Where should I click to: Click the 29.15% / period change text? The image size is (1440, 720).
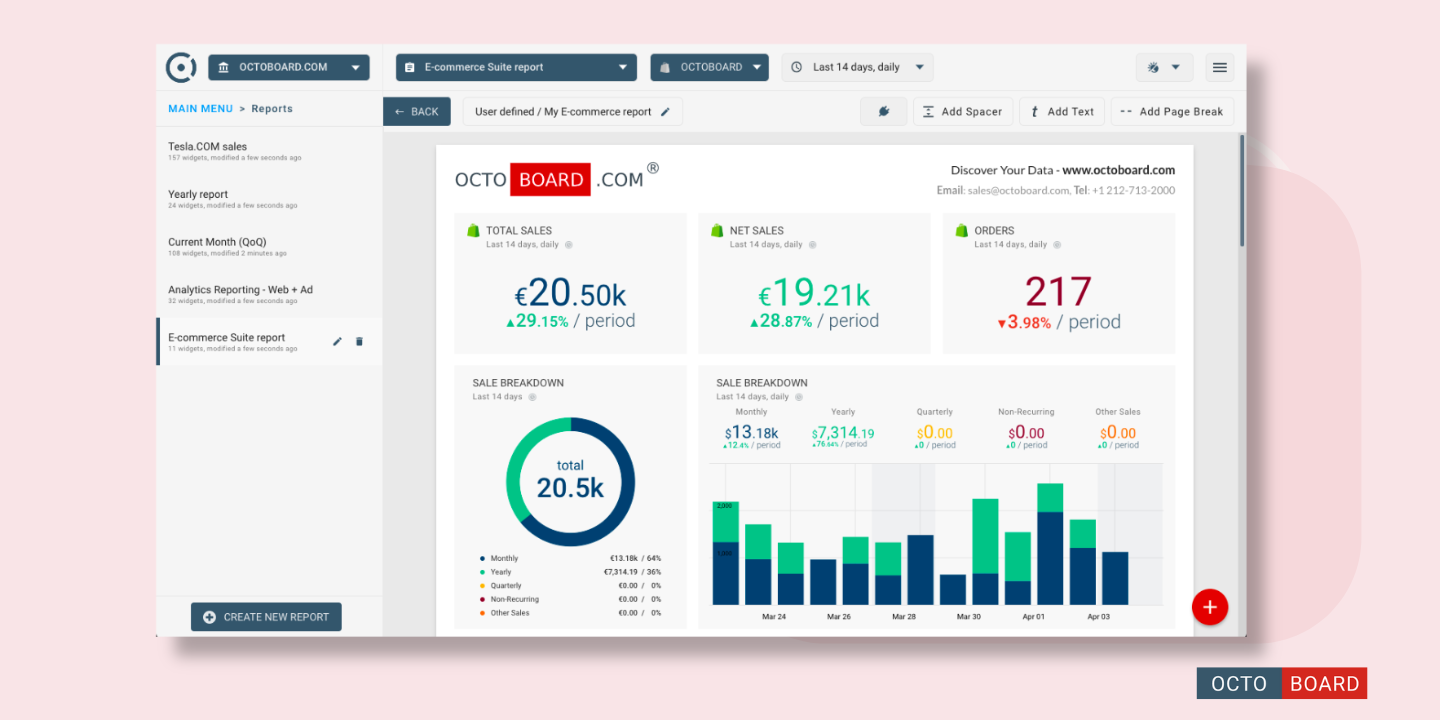(x=570, y=322)
